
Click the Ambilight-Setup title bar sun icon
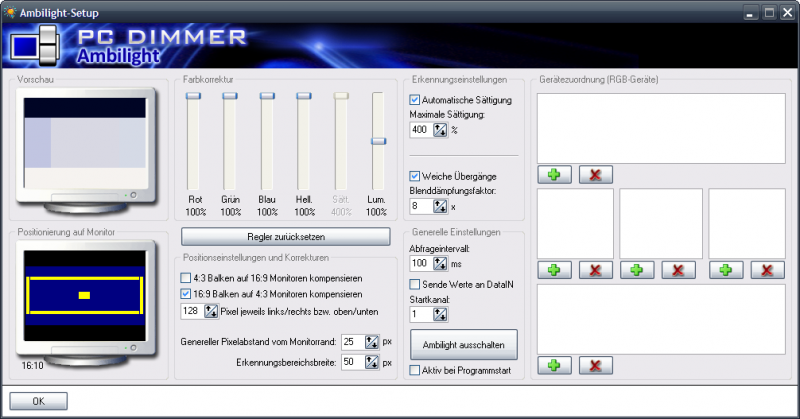pyautogui.click(x=10, y=12)
